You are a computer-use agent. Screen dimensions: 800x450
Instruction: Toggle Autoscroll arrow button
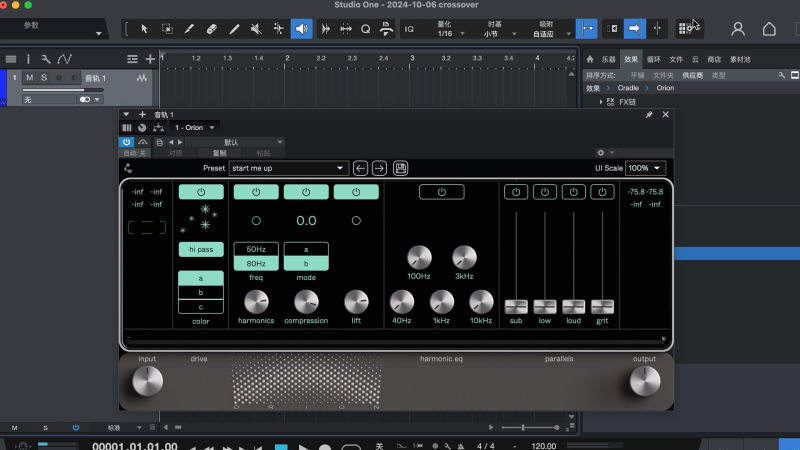[x=634, y=29]
